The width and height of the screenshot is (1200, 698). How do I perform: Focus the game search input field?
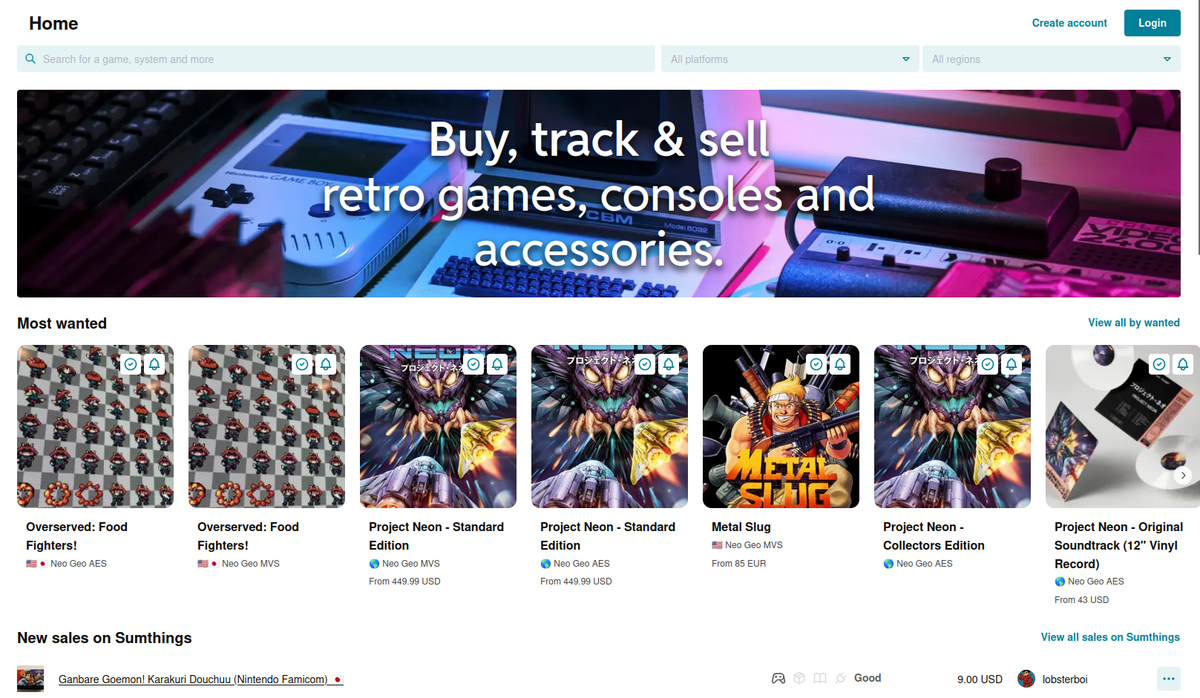[x=340, y=59]
